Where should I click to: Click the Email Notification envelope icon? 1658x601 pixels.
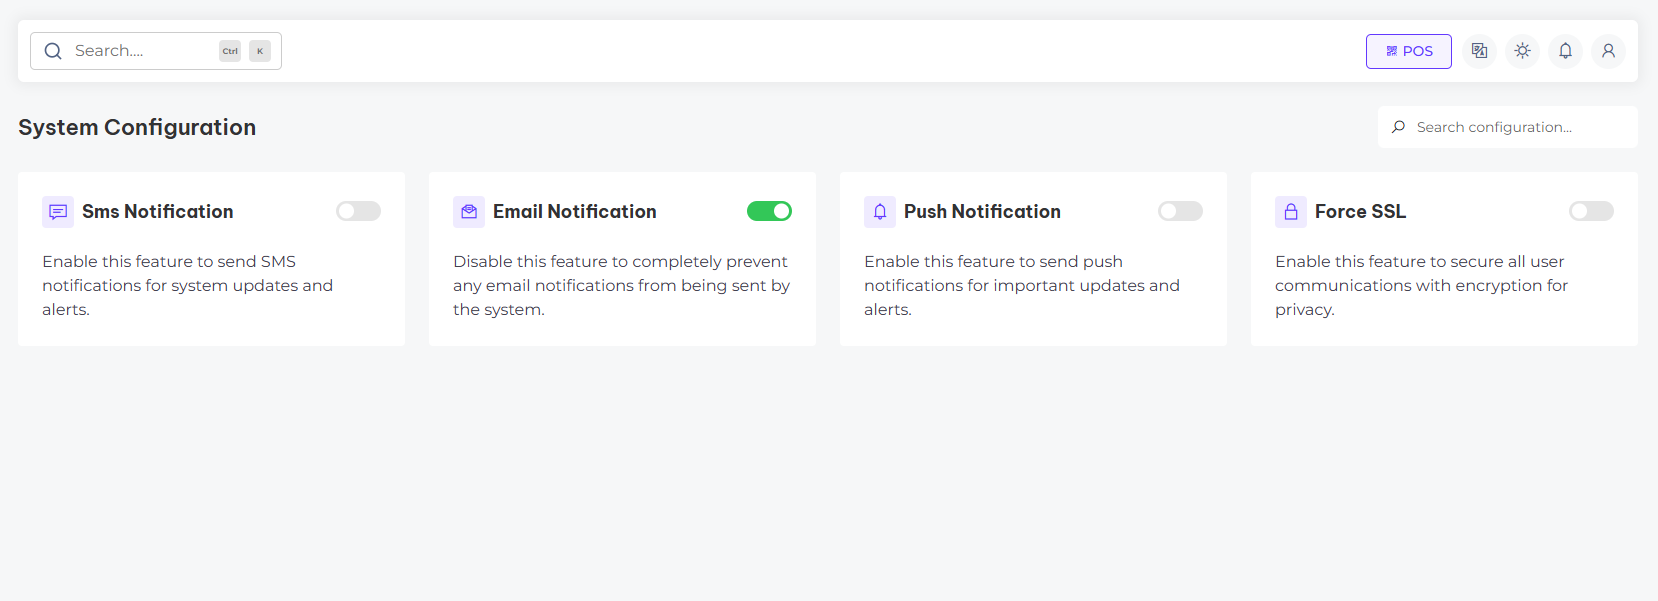(x=469, y=212)
